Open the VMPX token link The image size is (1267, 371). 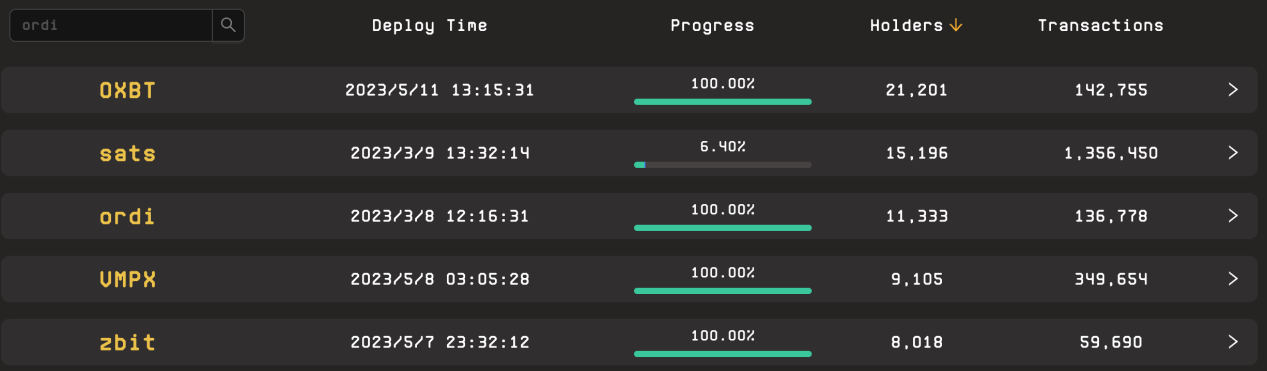(128, 280)
